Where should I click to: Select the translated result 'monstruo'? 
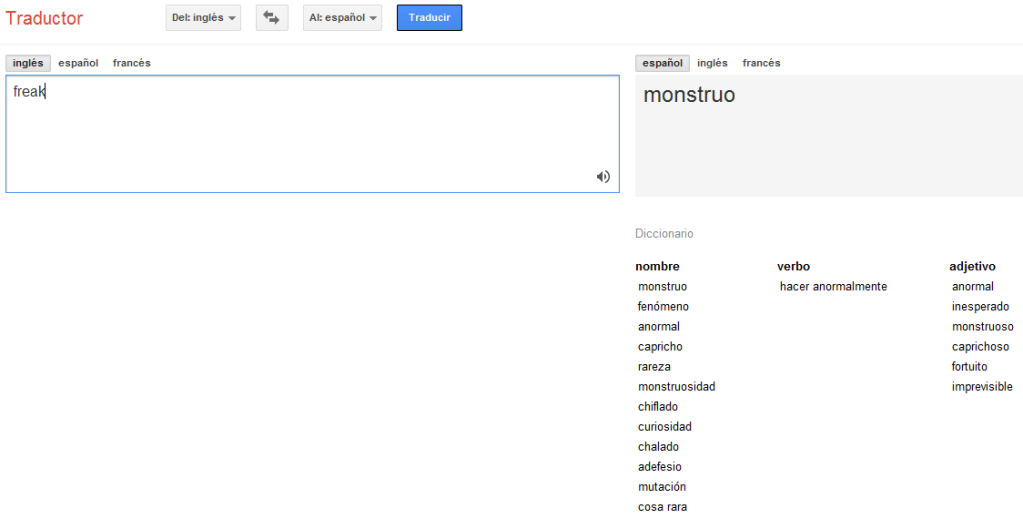pos(689,95)
